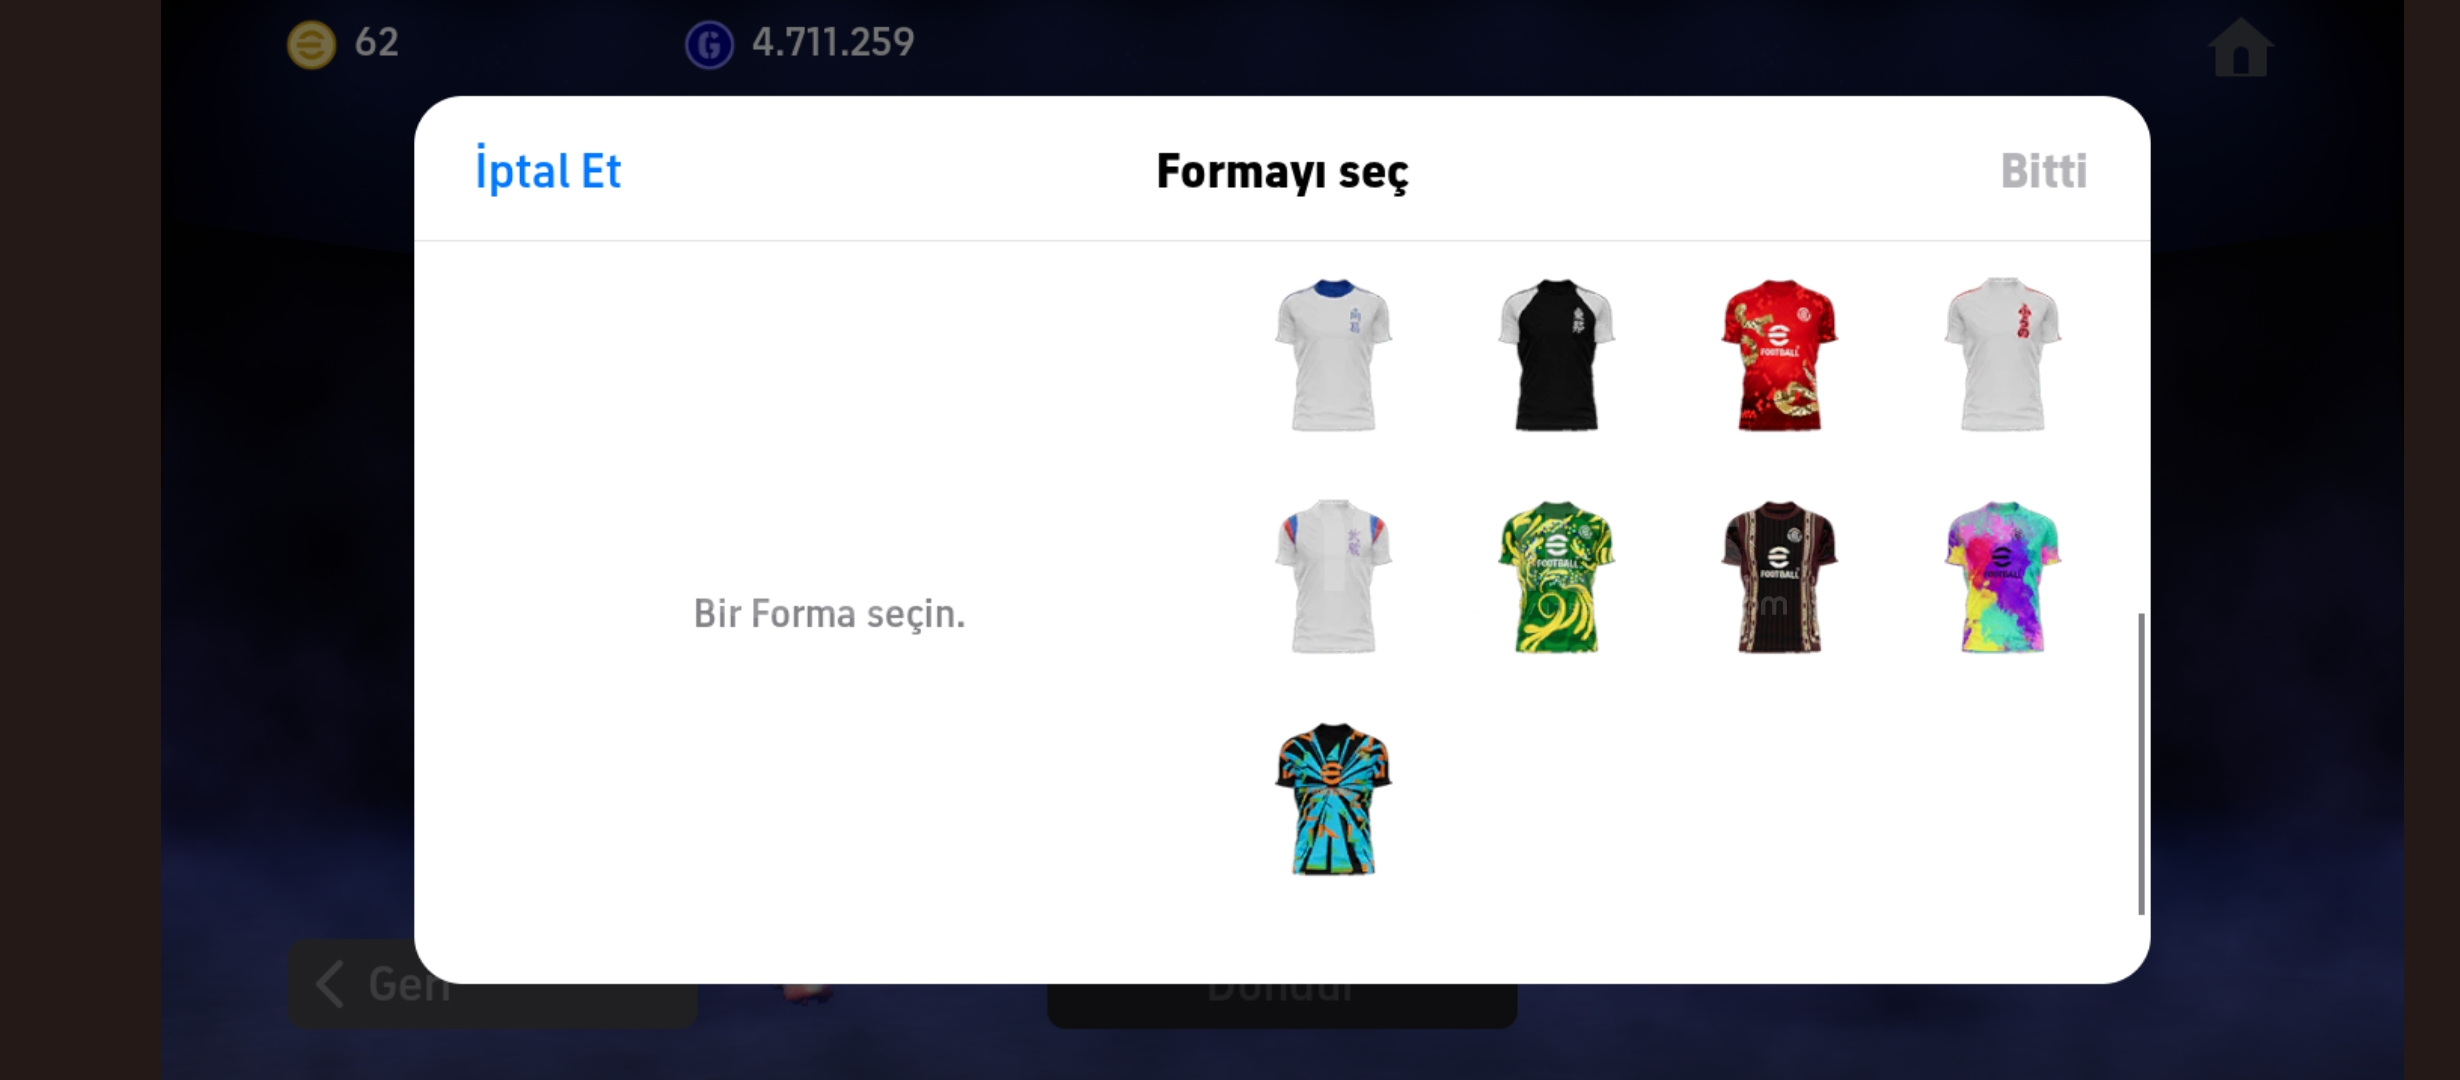Select the cyan and orange burst jersey
The width and height of the screenshot is (2460, 1080).
click(1333, 799)
